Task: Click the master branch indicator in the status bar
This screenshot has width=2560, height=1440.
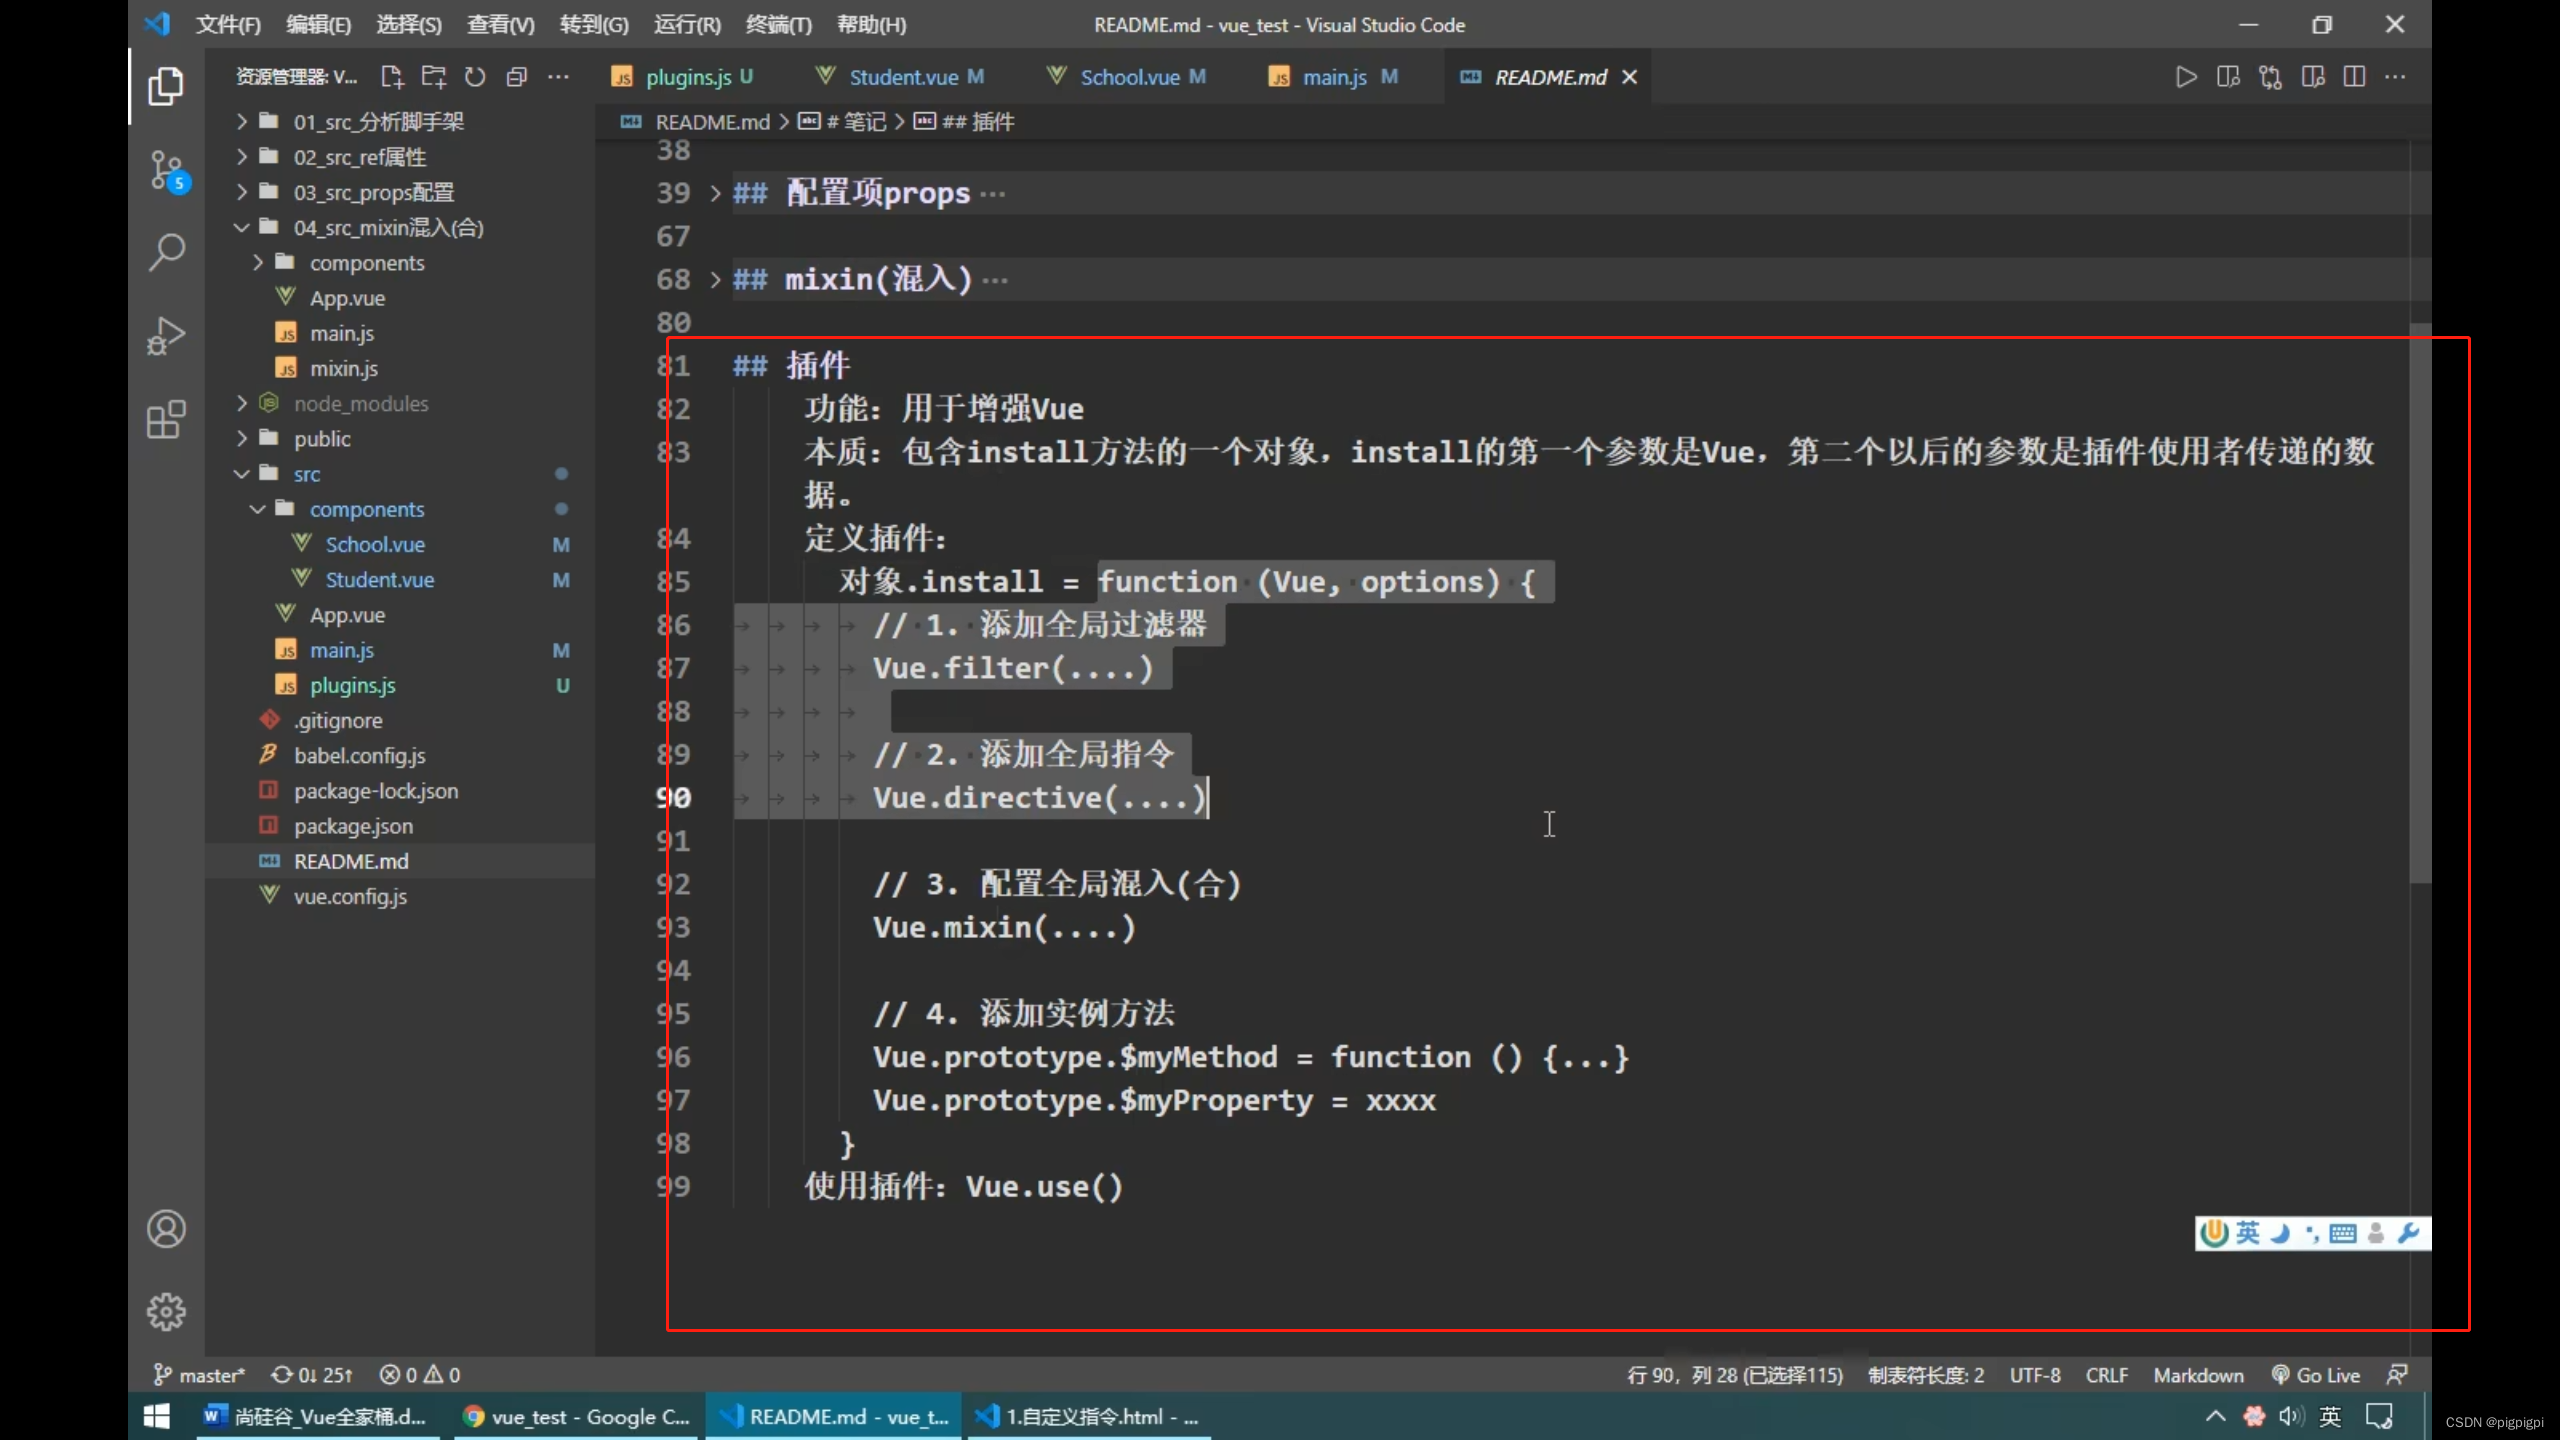Action: click(x=199, y=1375)
